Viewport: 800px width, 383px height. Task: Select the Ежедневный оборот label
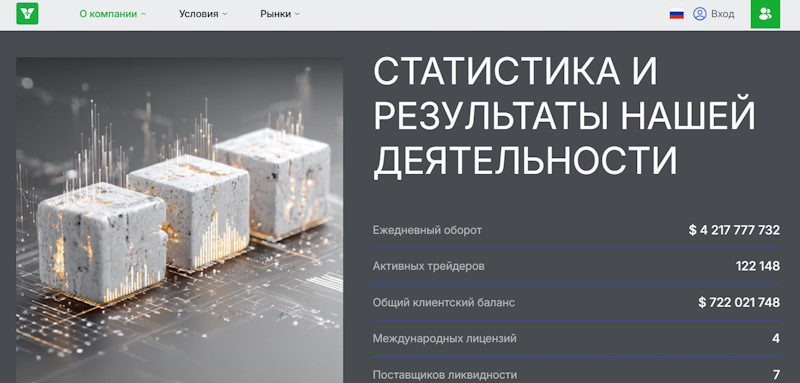click(427, 230)
